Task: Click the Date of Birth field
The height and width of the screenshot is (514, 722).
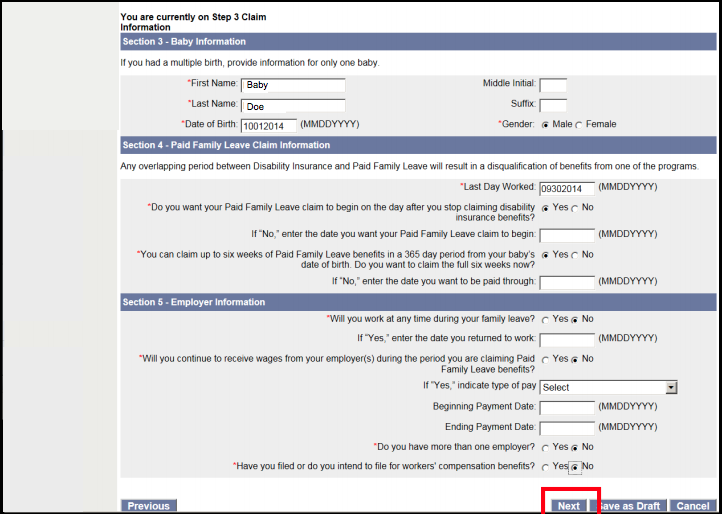Action: pyautogui.click(x=268, y=126)
